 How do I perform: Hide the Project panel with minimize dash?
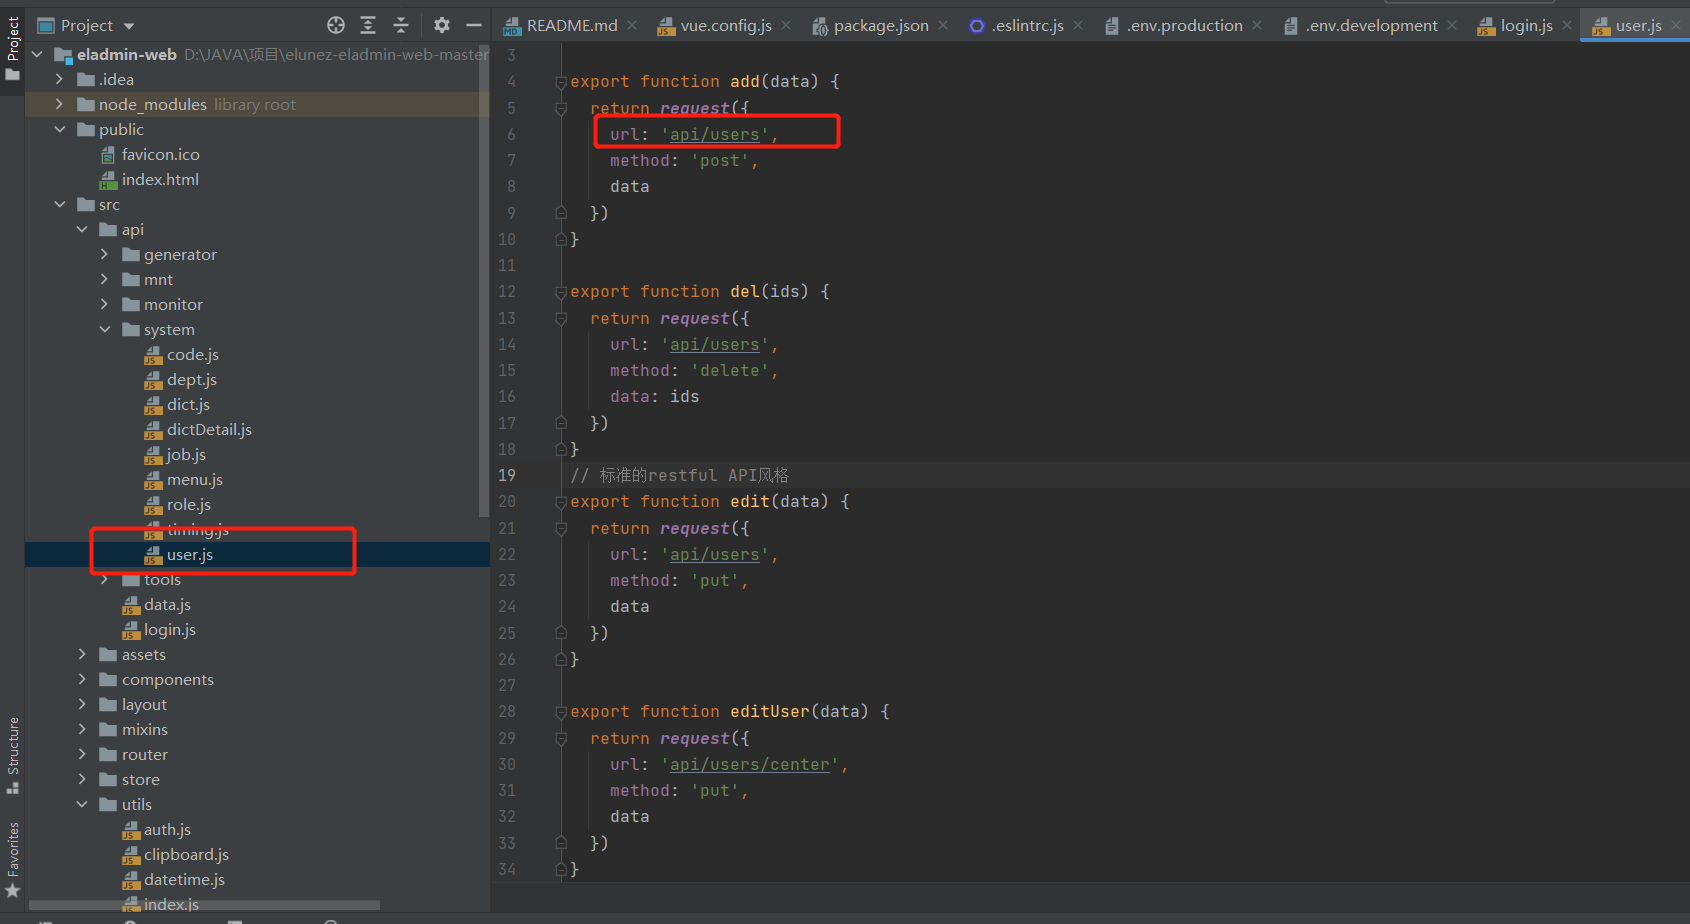[474, 25]
